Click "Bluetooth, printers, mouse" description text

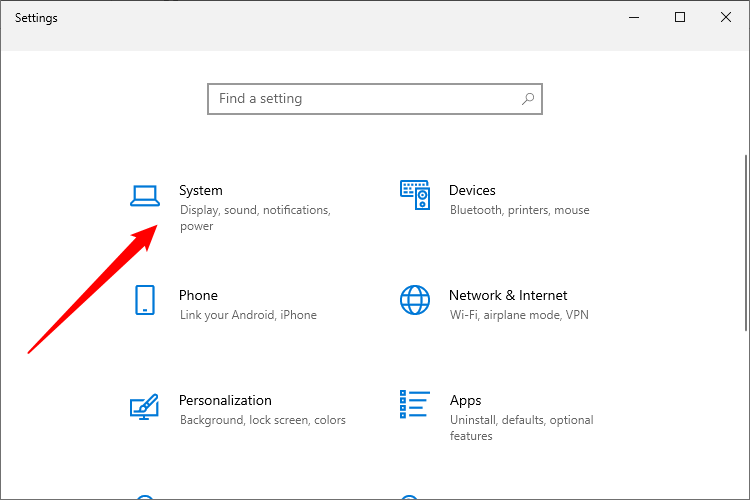(x=519, y=210)
